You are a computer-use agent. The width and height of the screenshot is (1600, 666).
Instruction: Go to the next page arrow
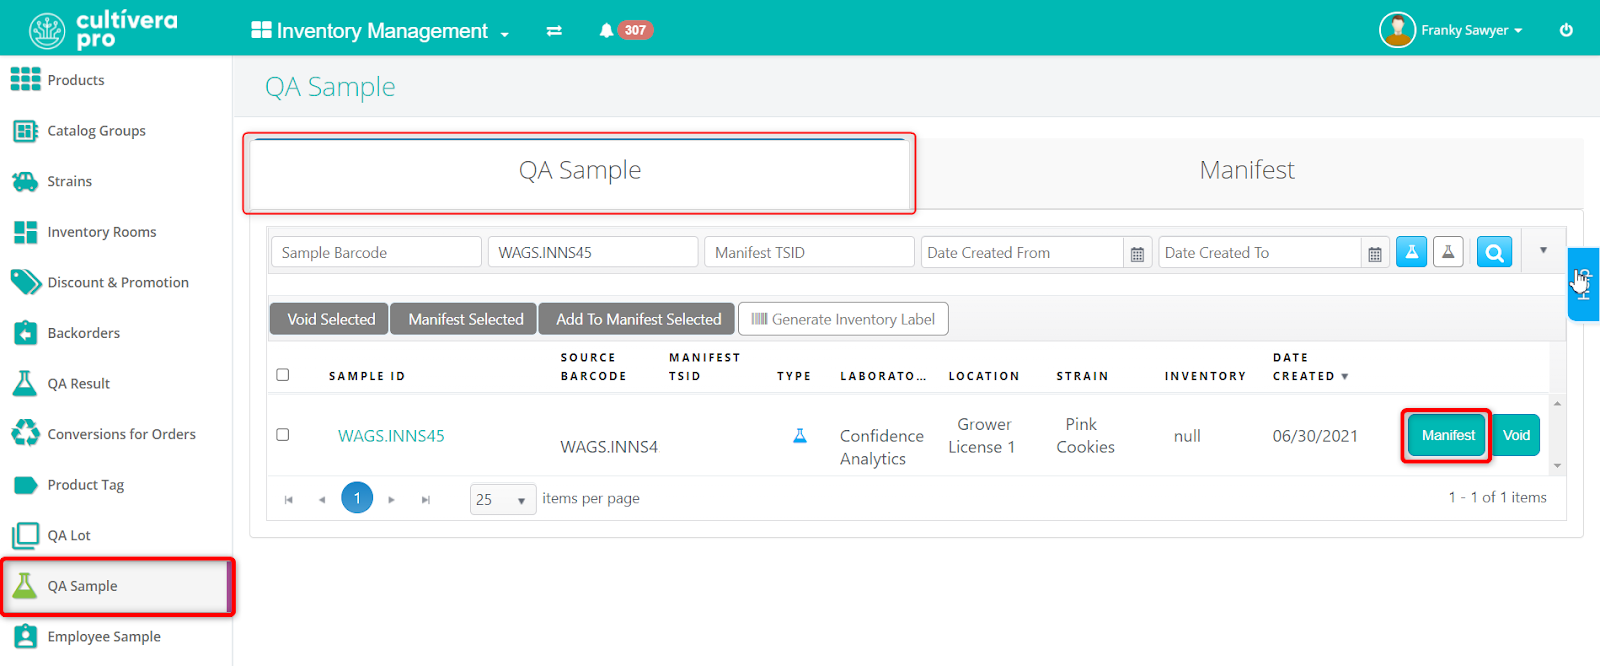click(x=391, y=499)
